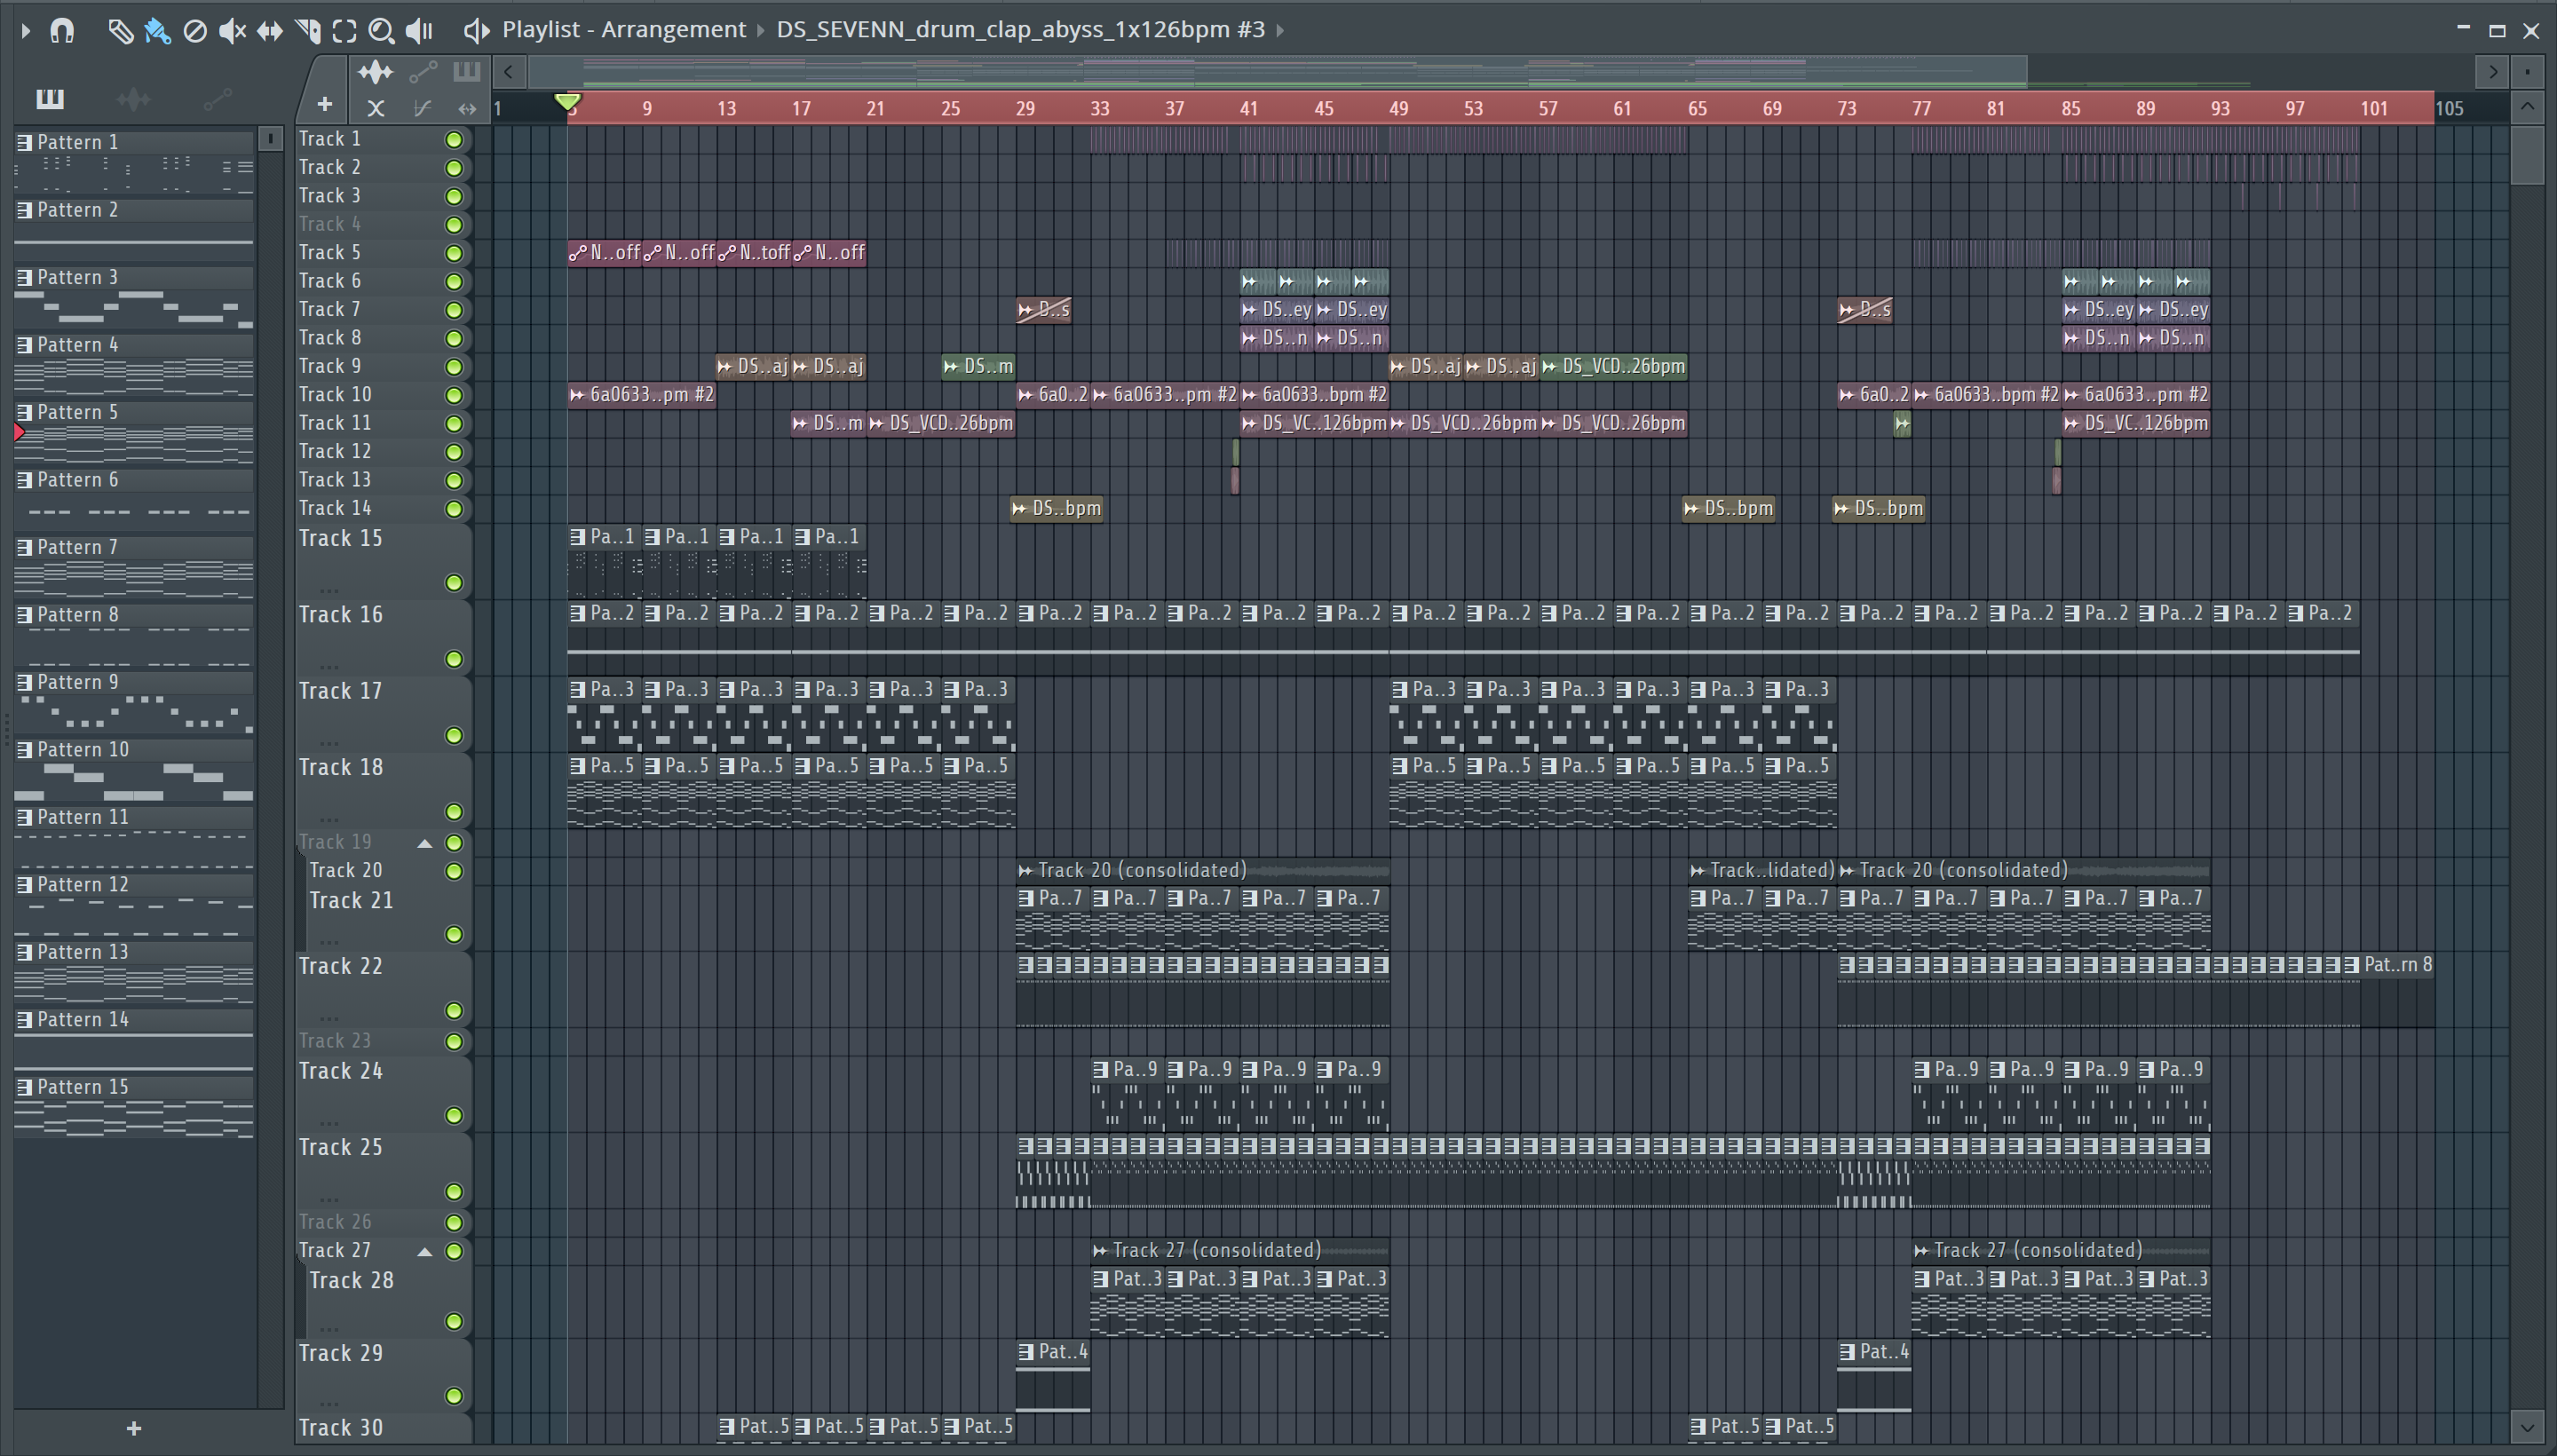
Task: Click the picker panel scrollbar handle
Action: click(x=270, y=139)
